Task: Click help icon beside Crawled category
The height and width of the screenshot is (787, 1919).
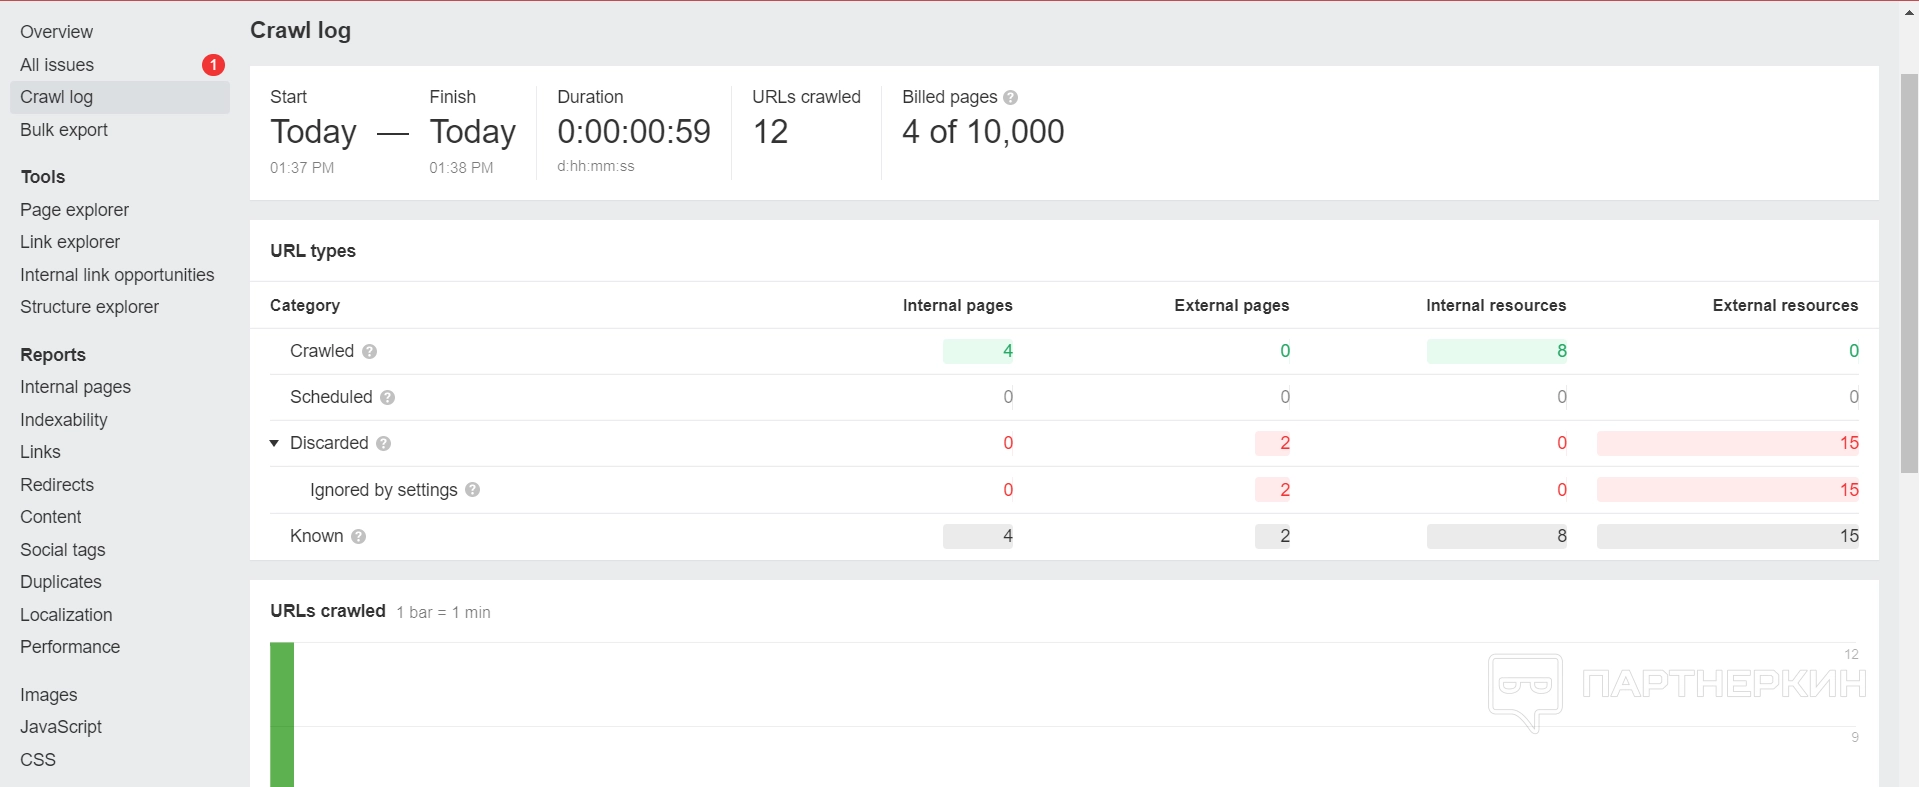Action: click(369, 352)
